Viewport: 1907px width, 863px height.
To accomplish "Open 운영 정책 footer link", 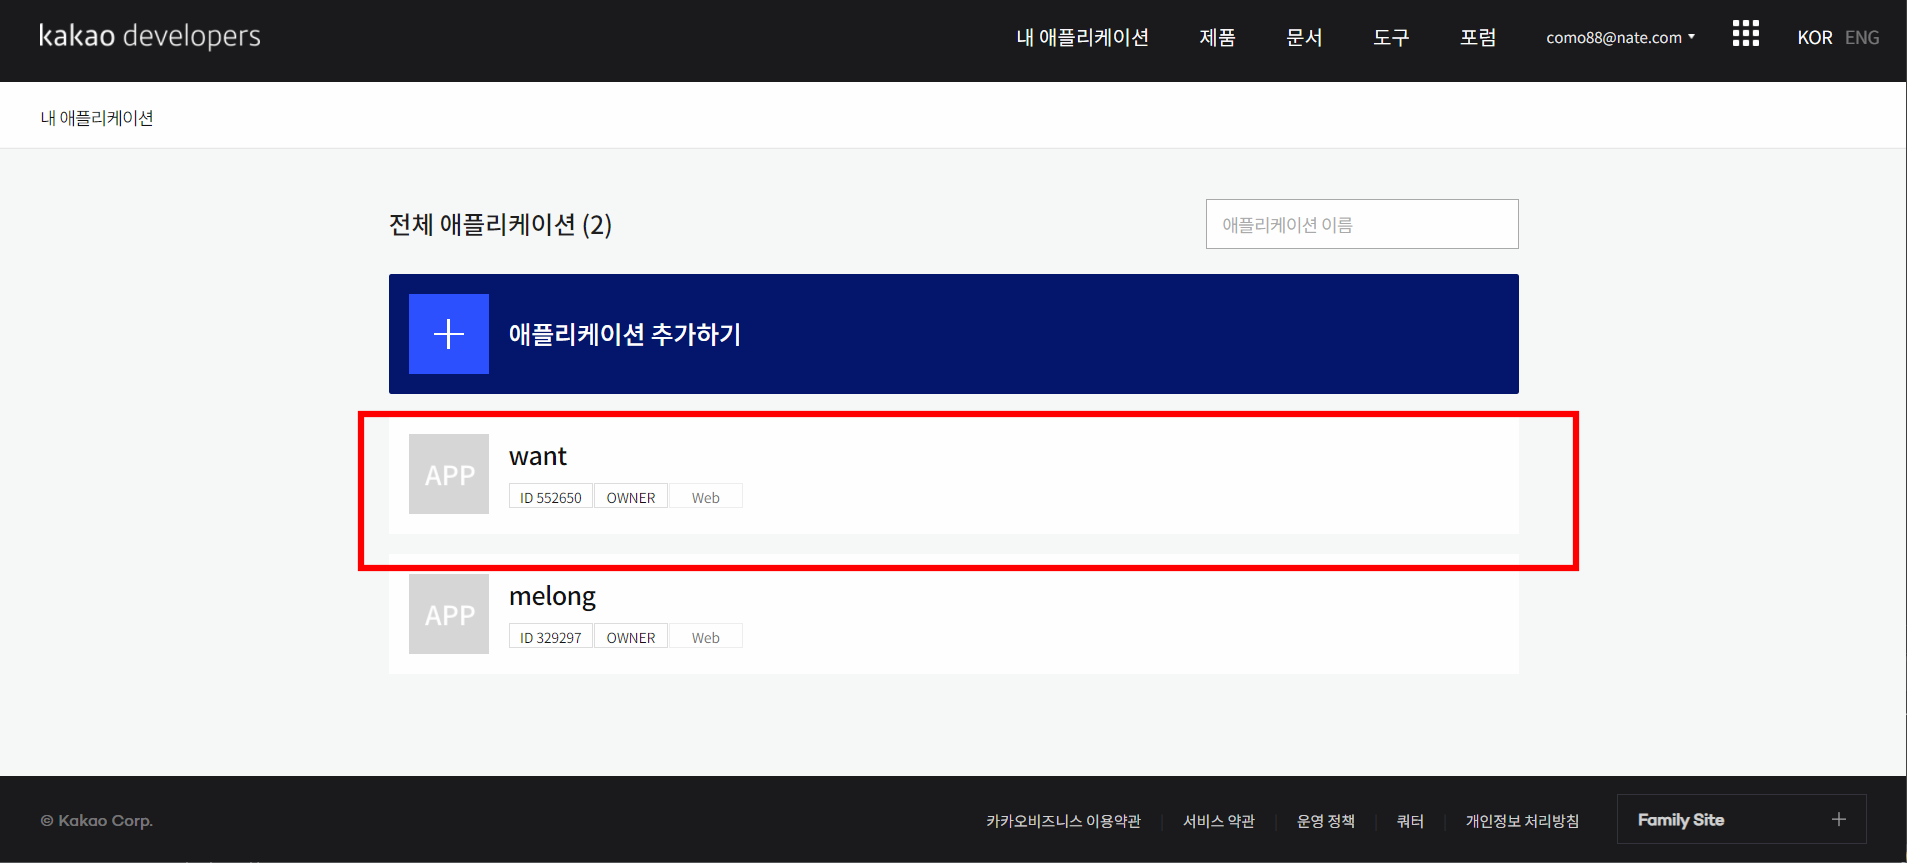I will pos(1326,821).
